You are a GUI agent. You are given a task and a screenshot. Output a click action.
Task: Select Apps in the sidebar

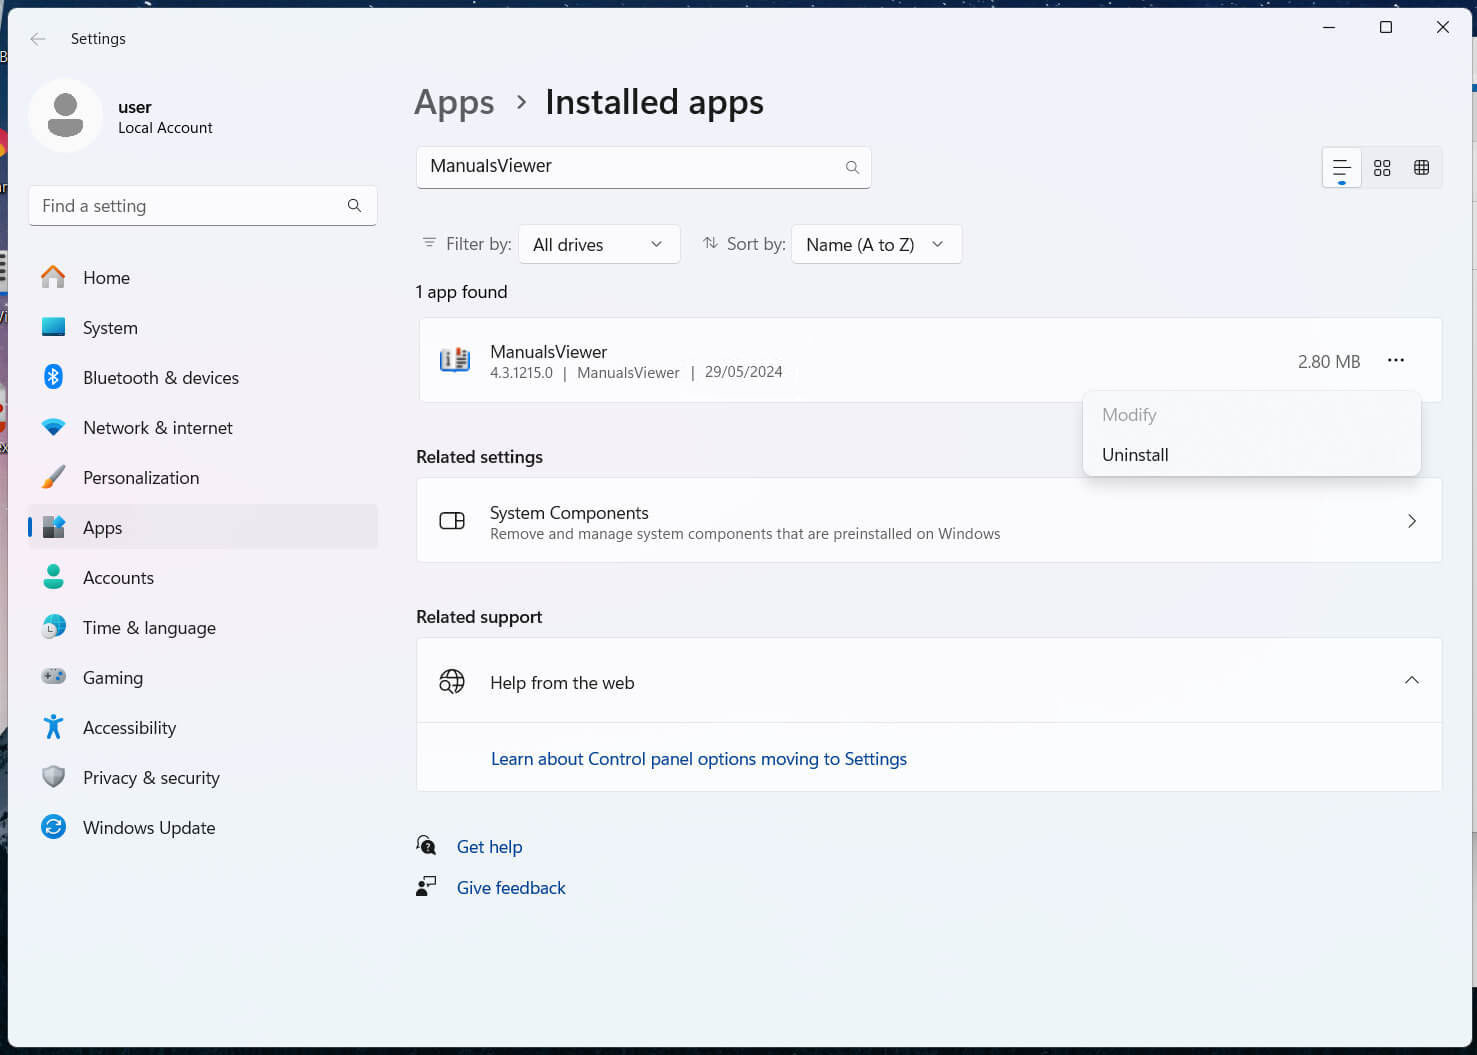tap(203, 528)
